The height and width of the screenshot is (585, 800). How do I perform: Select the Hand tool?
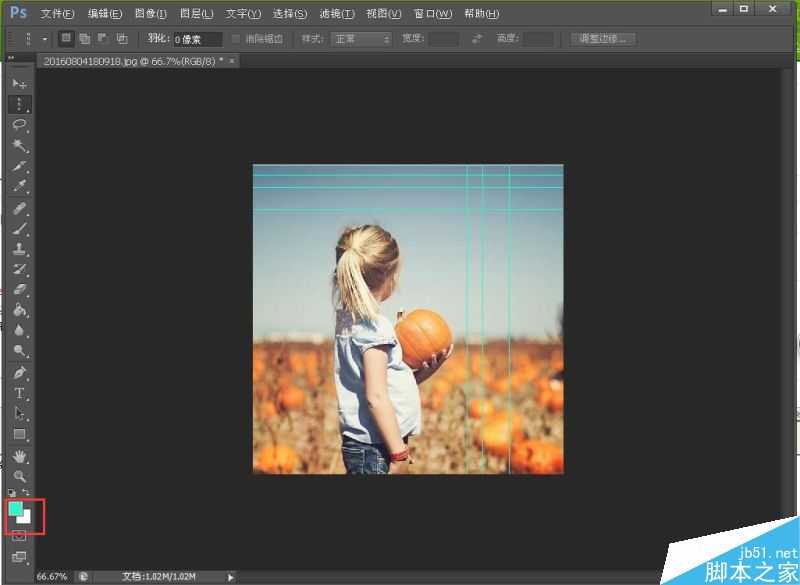click(19, 456)
